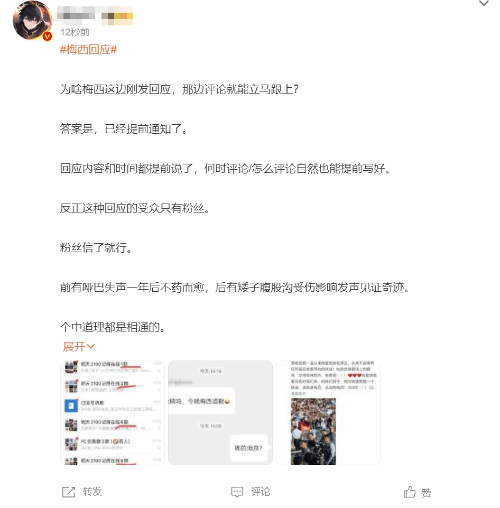Open the chat bubble conversation thumbnail
500x508 pixels.
tap(220, 412)
